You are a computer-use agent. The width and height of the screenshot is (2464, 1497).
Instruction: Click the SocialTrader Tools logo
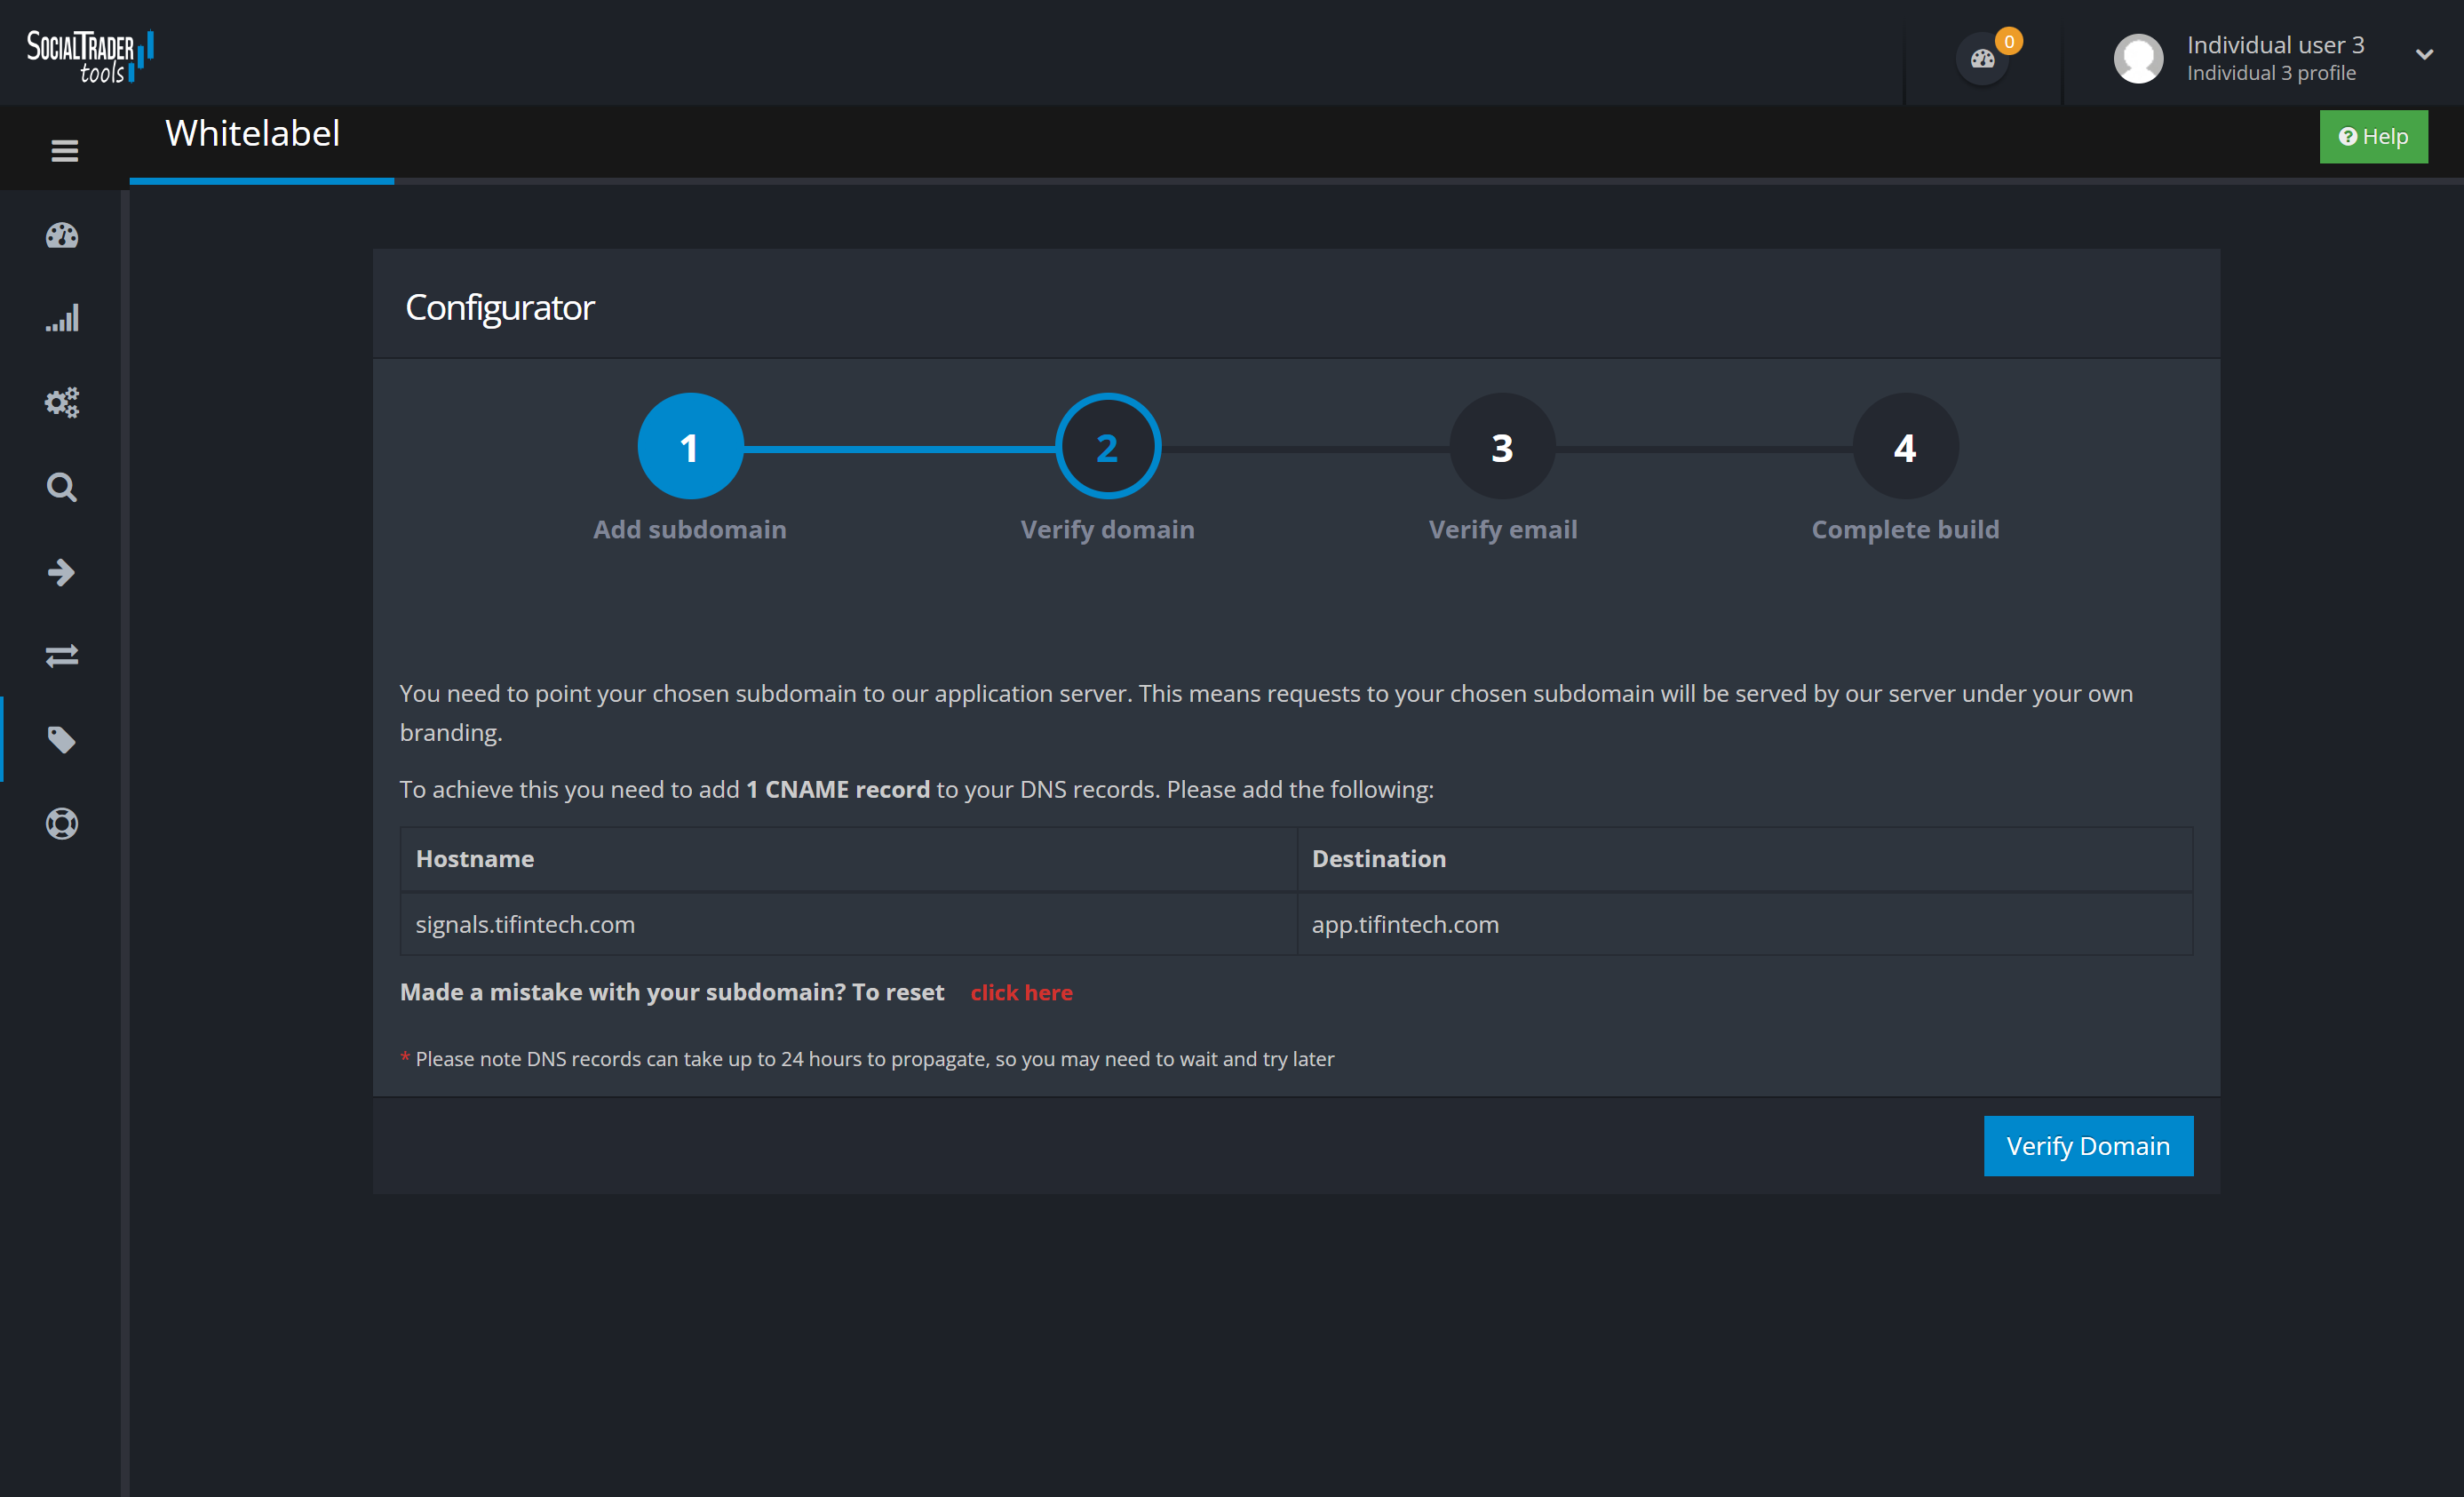tap(89, 54)
